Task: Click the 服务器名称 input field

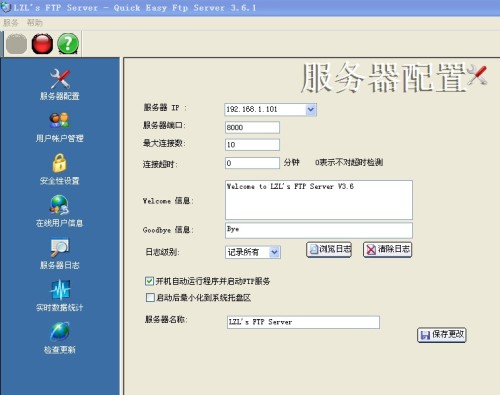Action: (x=303, y=322)
